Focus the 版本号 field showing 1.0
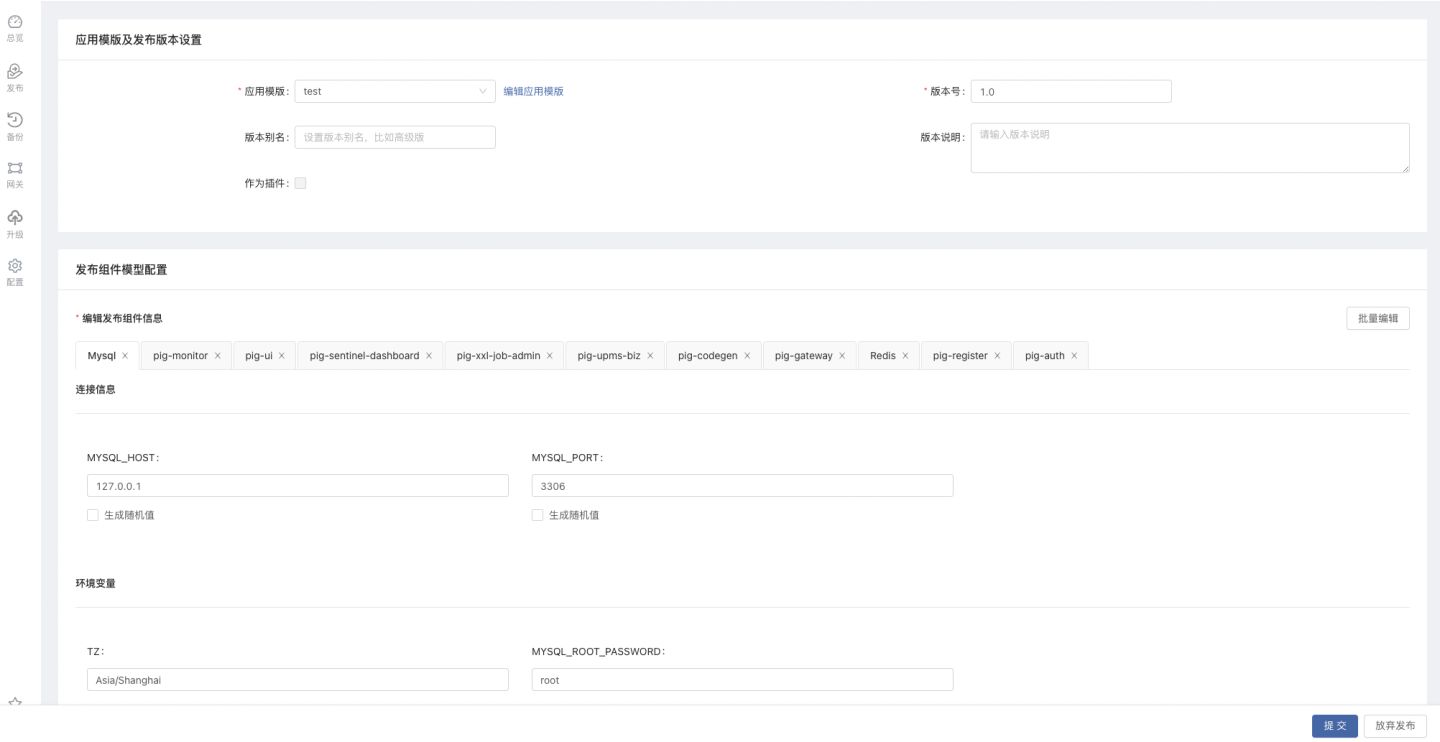1440x742 pixels. tap(1071, 91)
